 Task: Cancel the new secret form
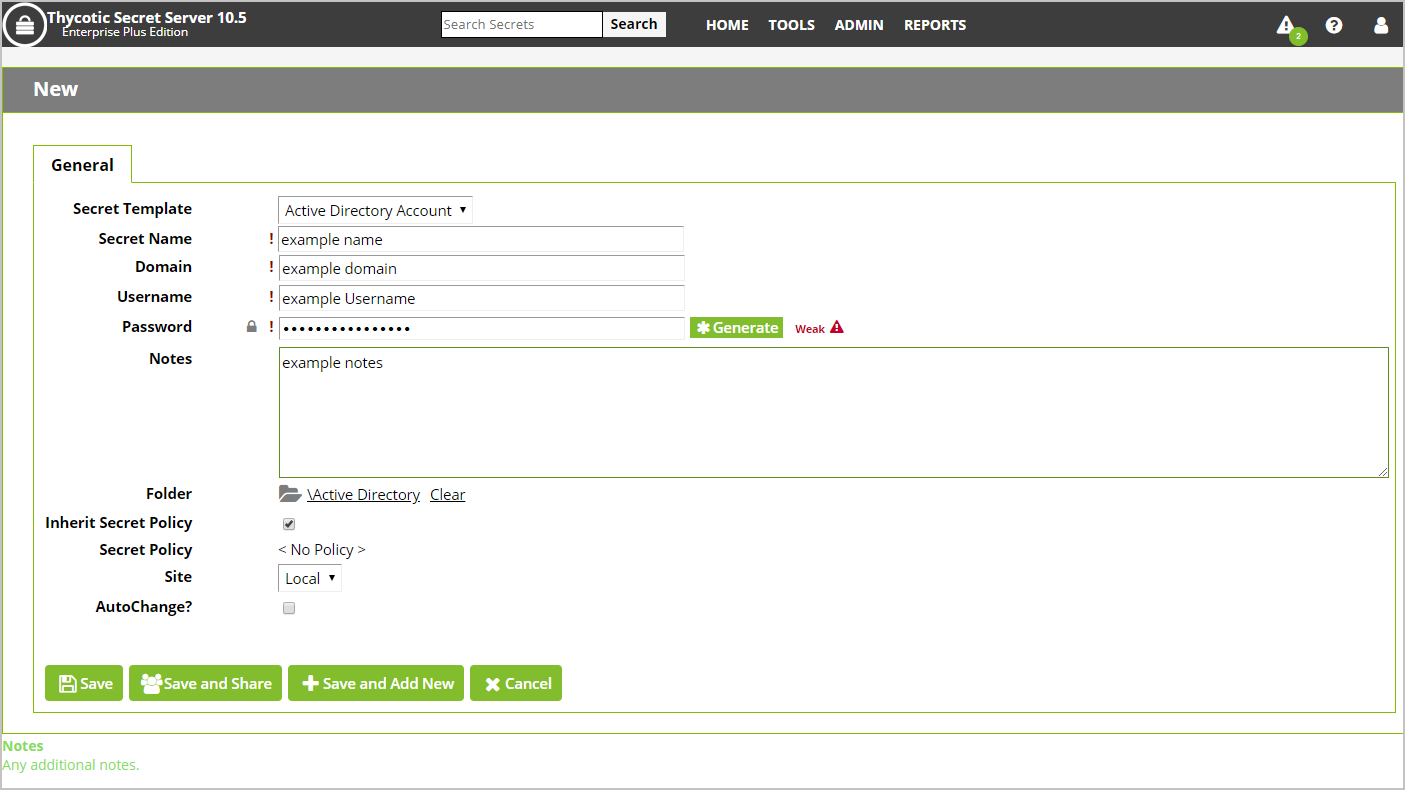516,683
